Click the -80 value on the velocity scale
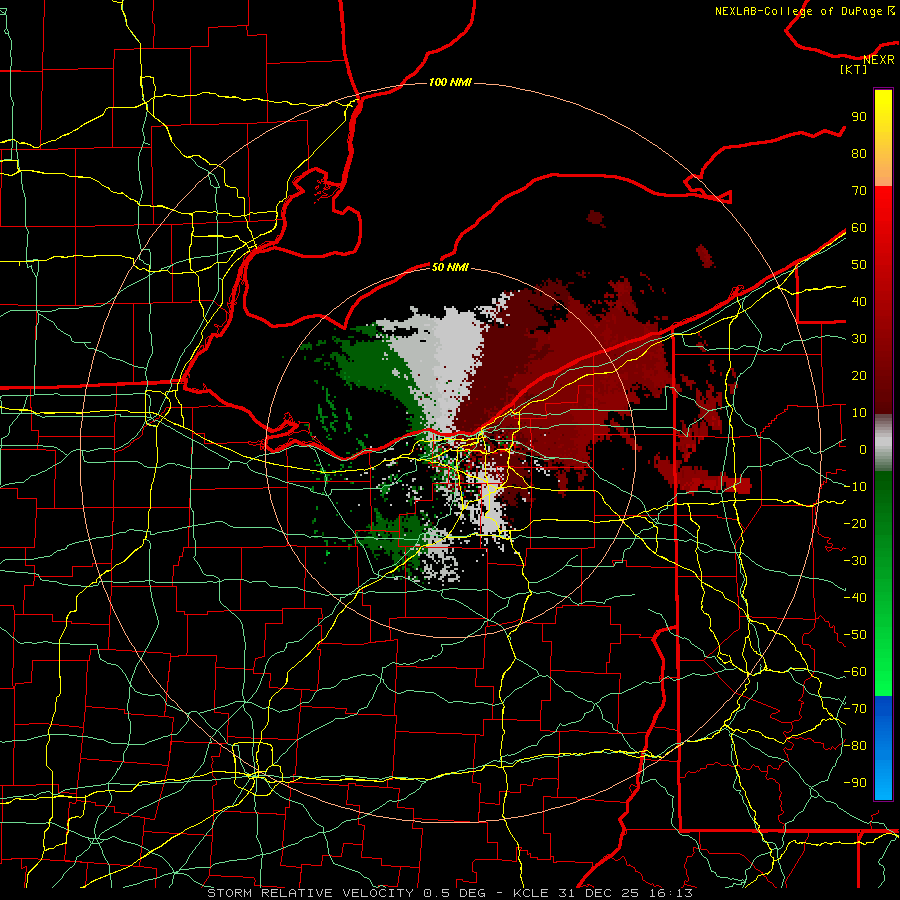 tap(855, 746)
